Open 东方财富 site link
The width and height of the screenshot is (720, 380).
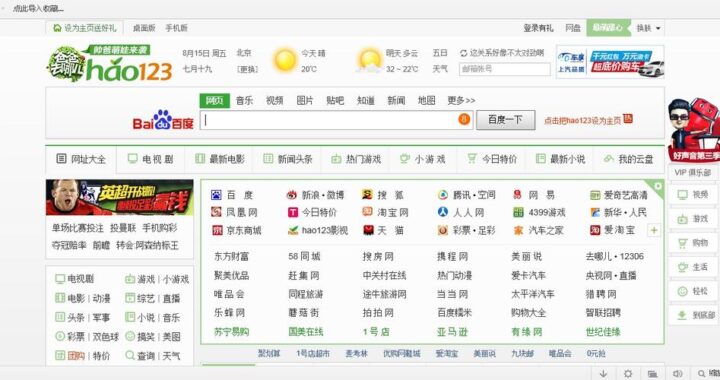[x=231, y=257]
